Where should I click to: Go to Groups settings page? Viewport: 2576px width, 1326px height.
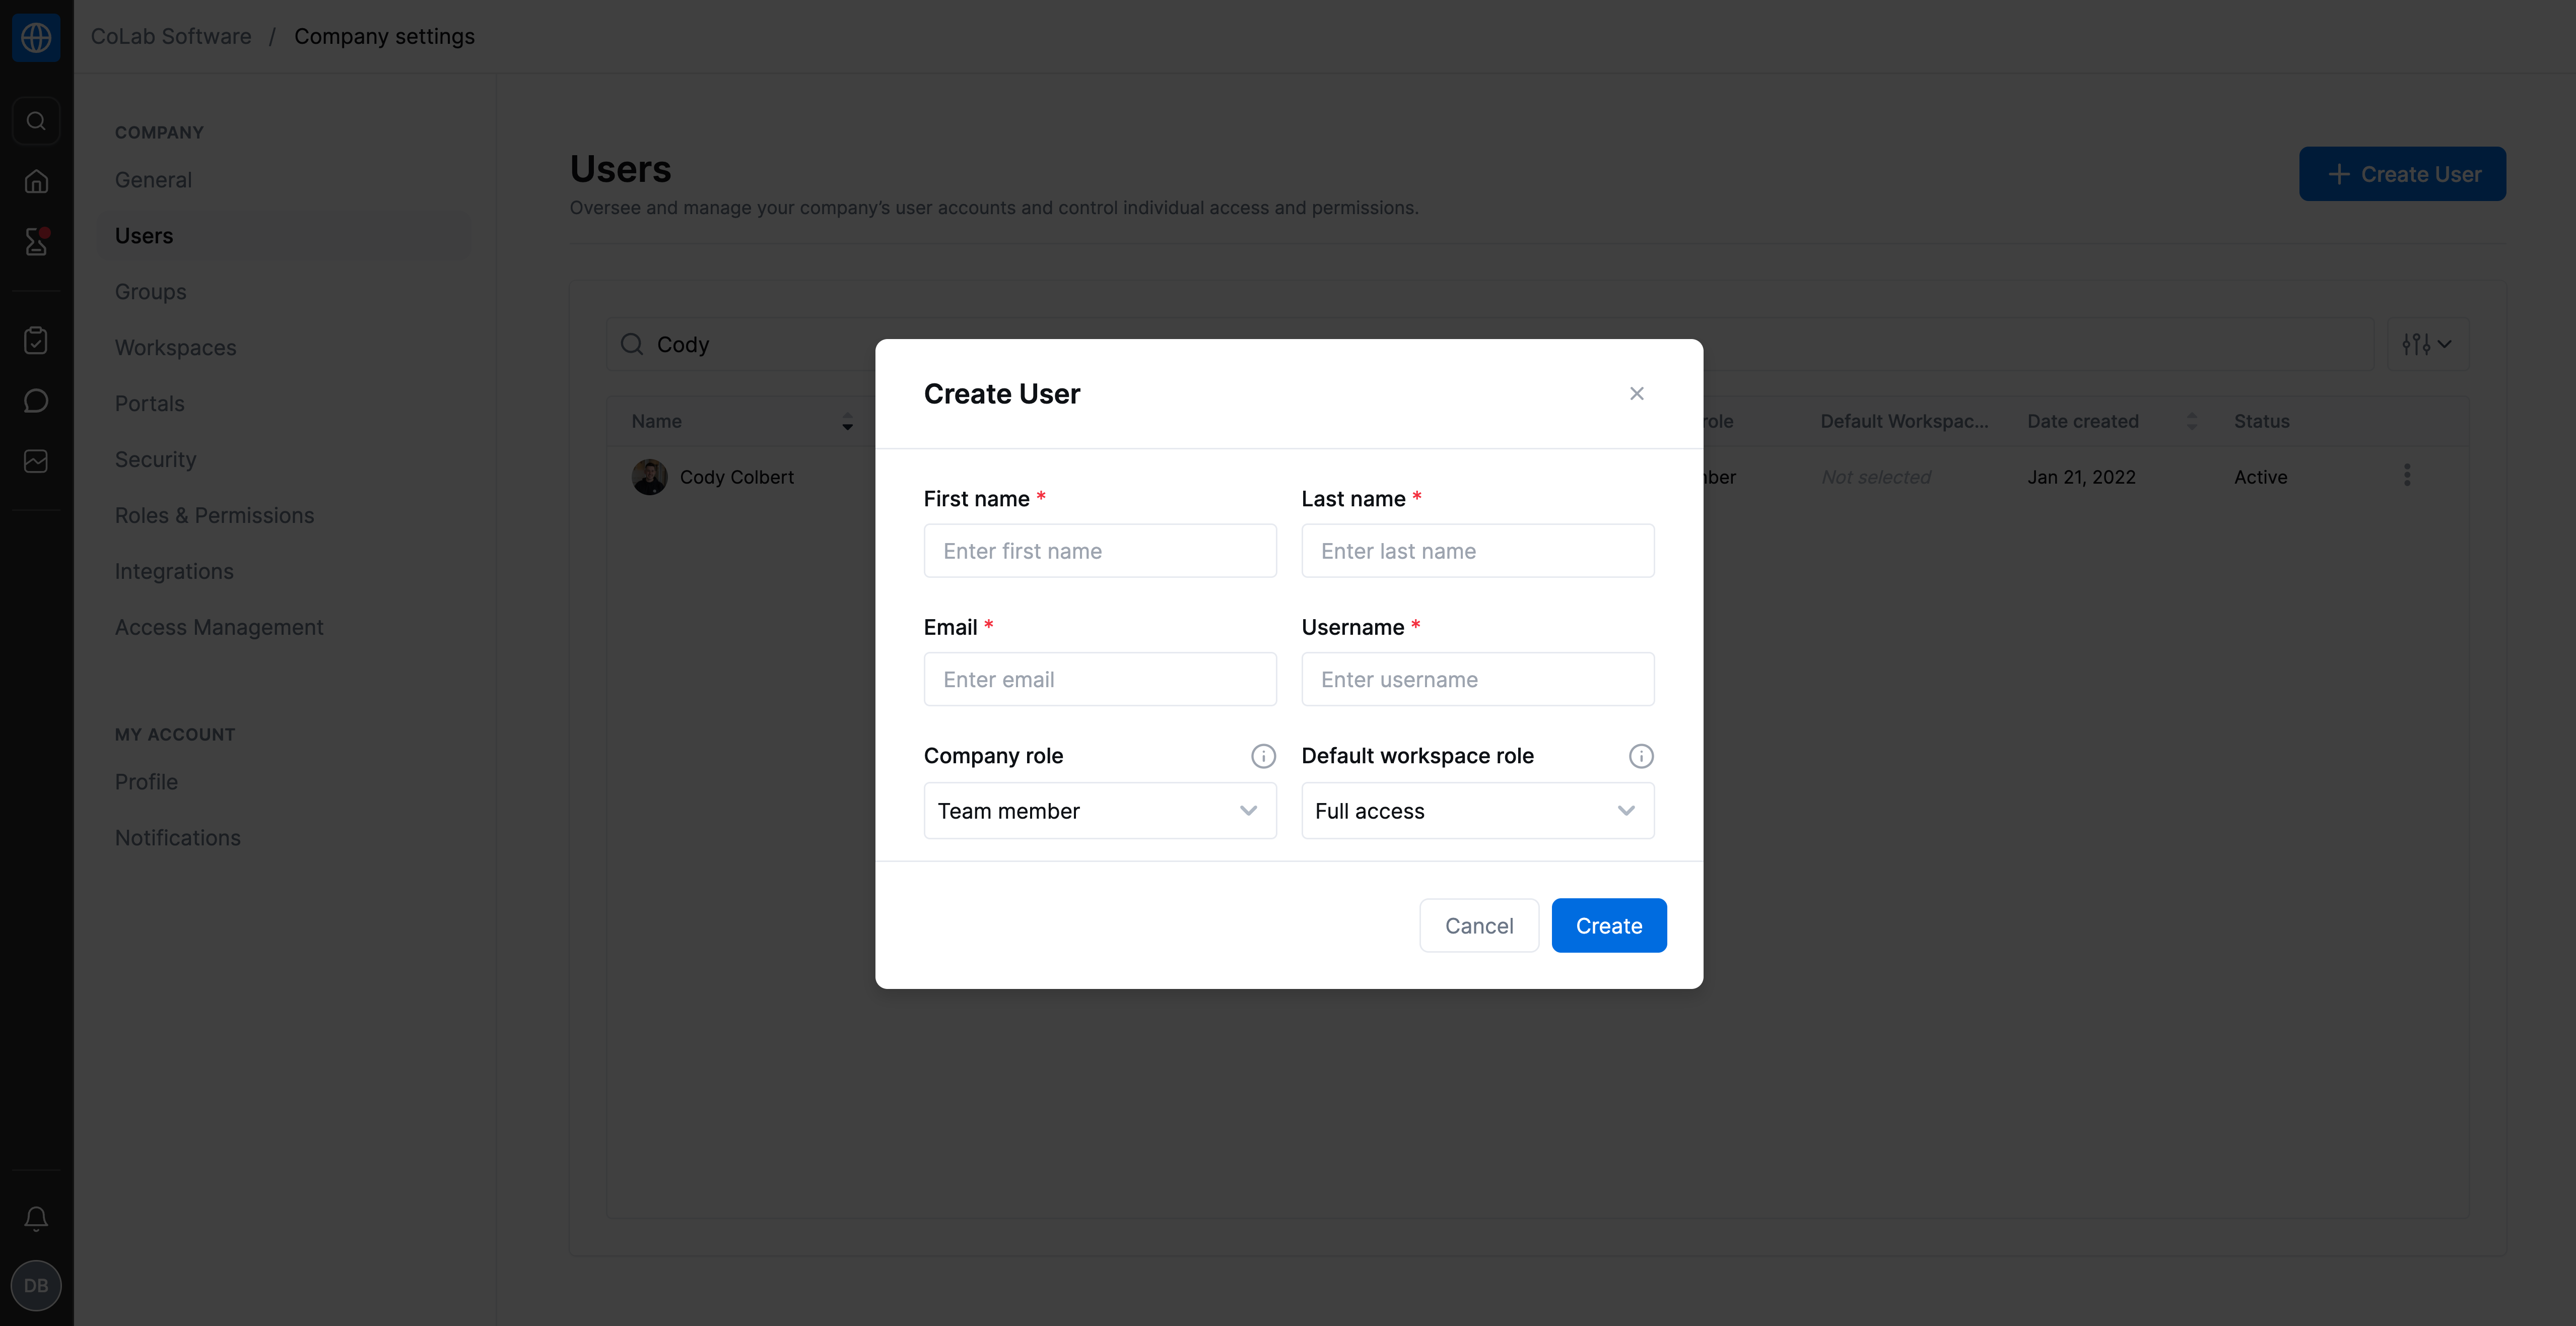151,292
